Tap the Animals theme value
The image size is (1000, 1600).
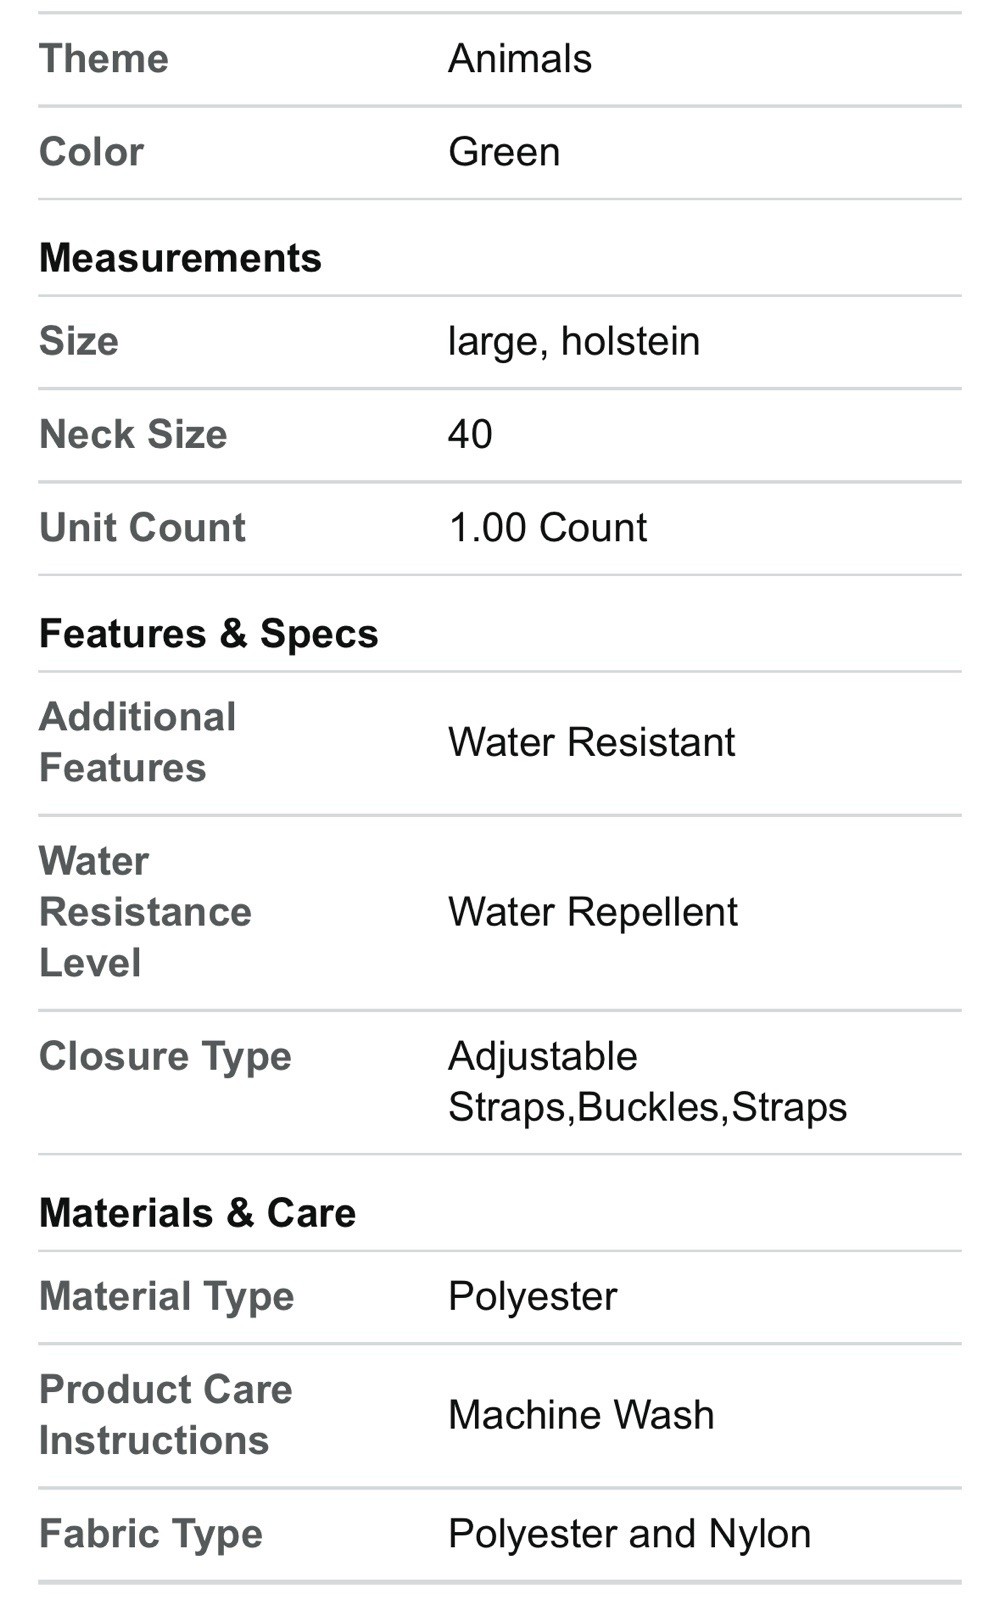519,59
